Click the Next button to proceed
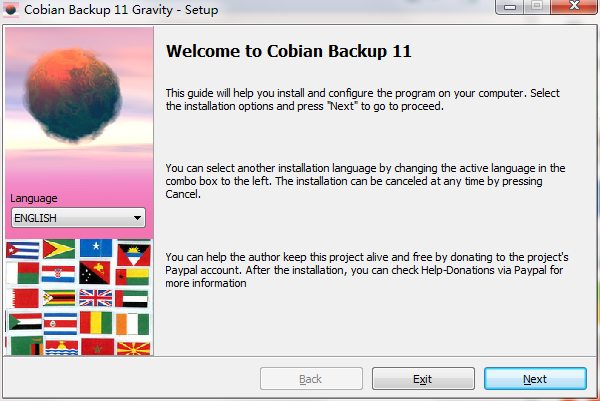The width and height of the screenshot is (600, 401). coord(535,379)
